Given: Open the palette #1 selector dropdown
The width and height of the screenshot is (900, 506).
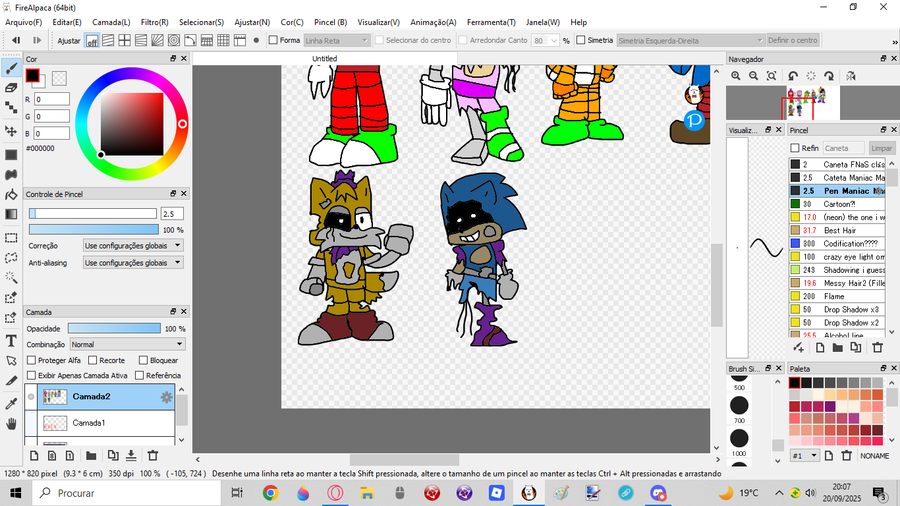Looking at the screenshot, I should (x=805, y=456).
